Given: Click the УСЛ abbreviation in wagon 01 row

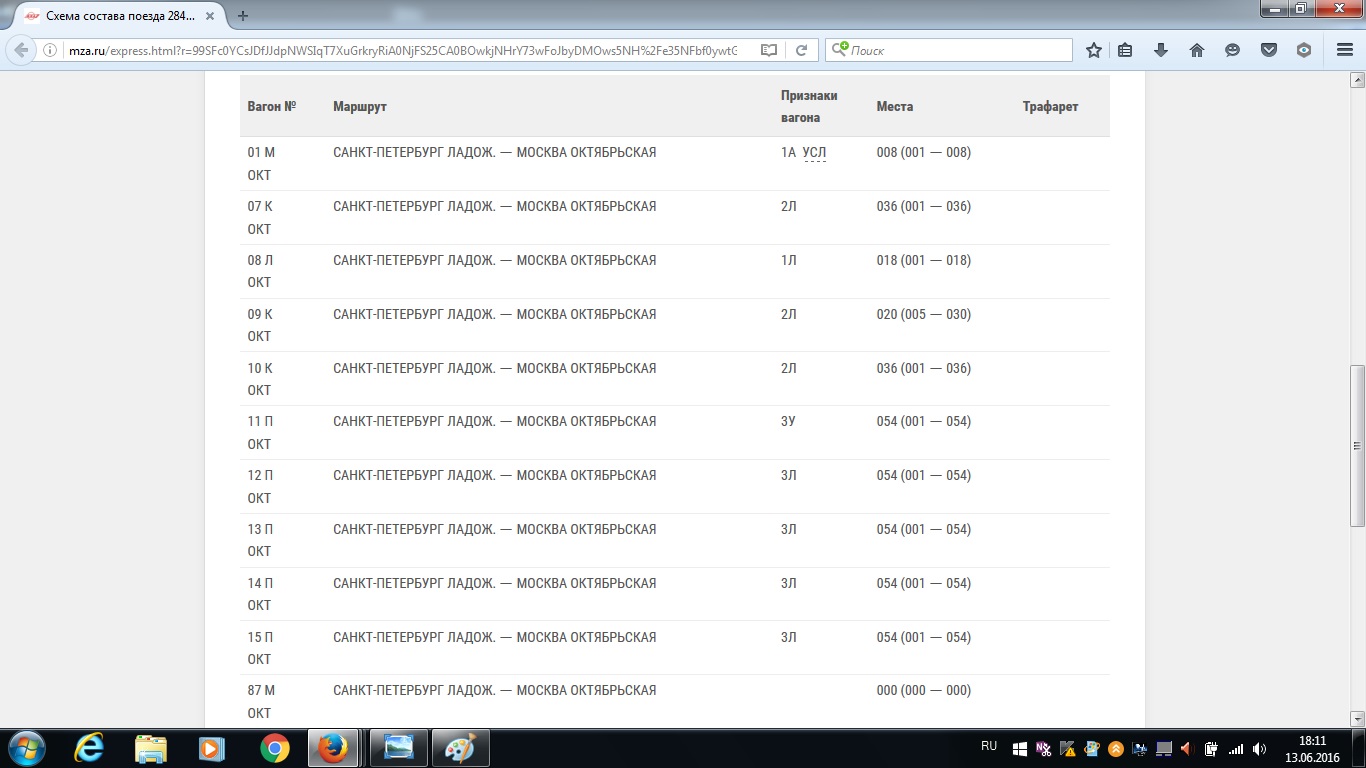Looking at the screenshot, I should pos(814,153).
